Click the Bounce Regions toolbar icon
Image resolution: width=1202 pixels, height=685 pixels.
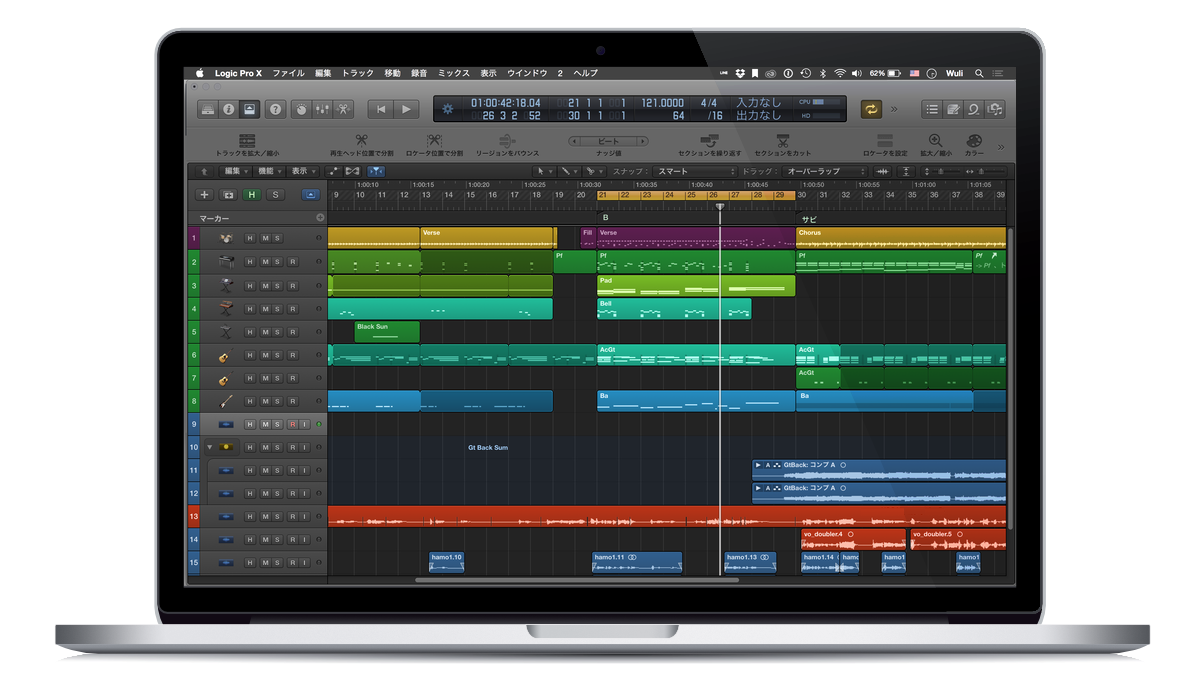tap(507, 142)
